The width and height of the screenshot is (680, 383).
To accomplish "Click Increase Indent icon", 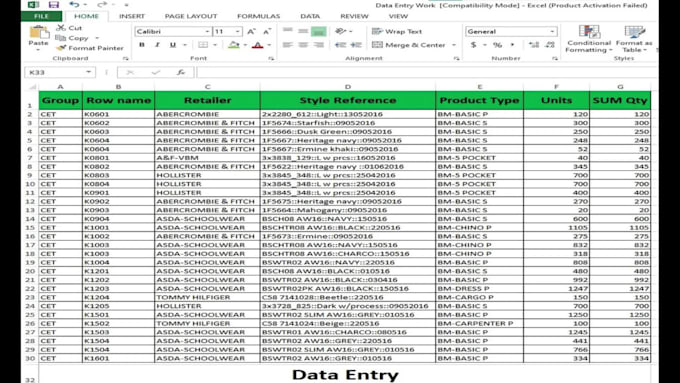I will point(356,45).
